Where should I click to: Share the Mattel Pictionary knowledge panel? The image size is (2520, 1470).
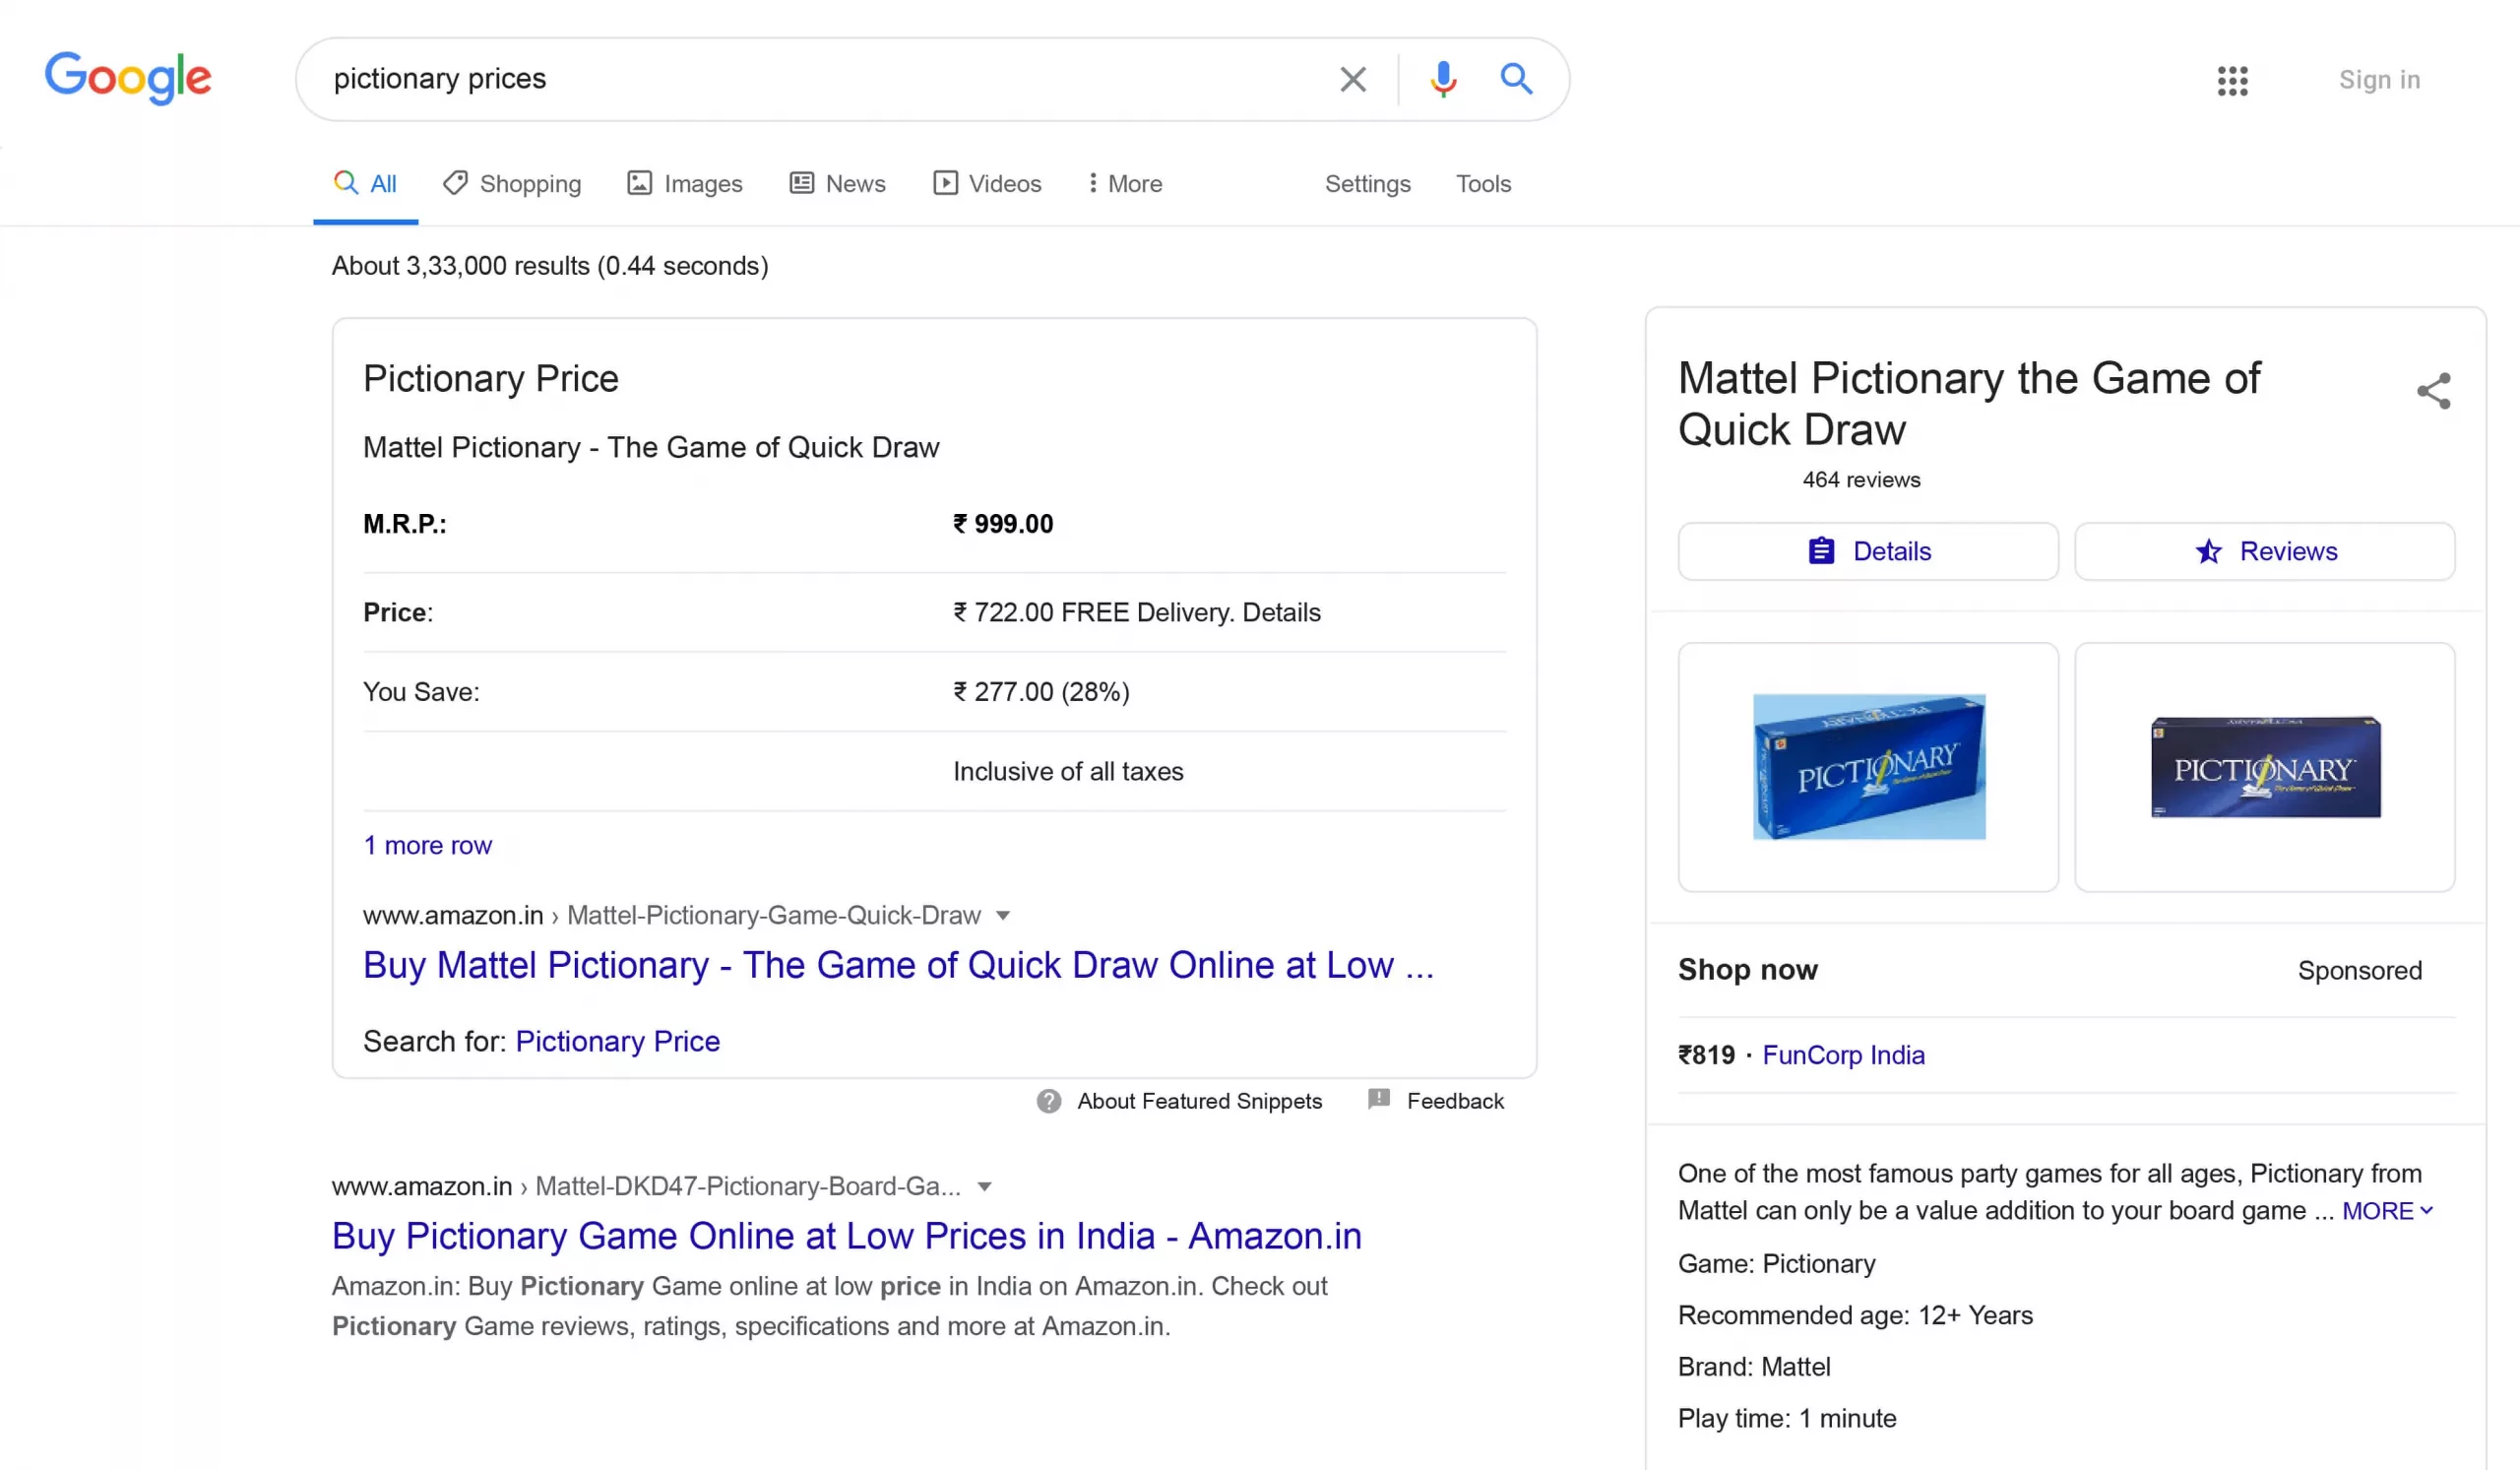2433,391
